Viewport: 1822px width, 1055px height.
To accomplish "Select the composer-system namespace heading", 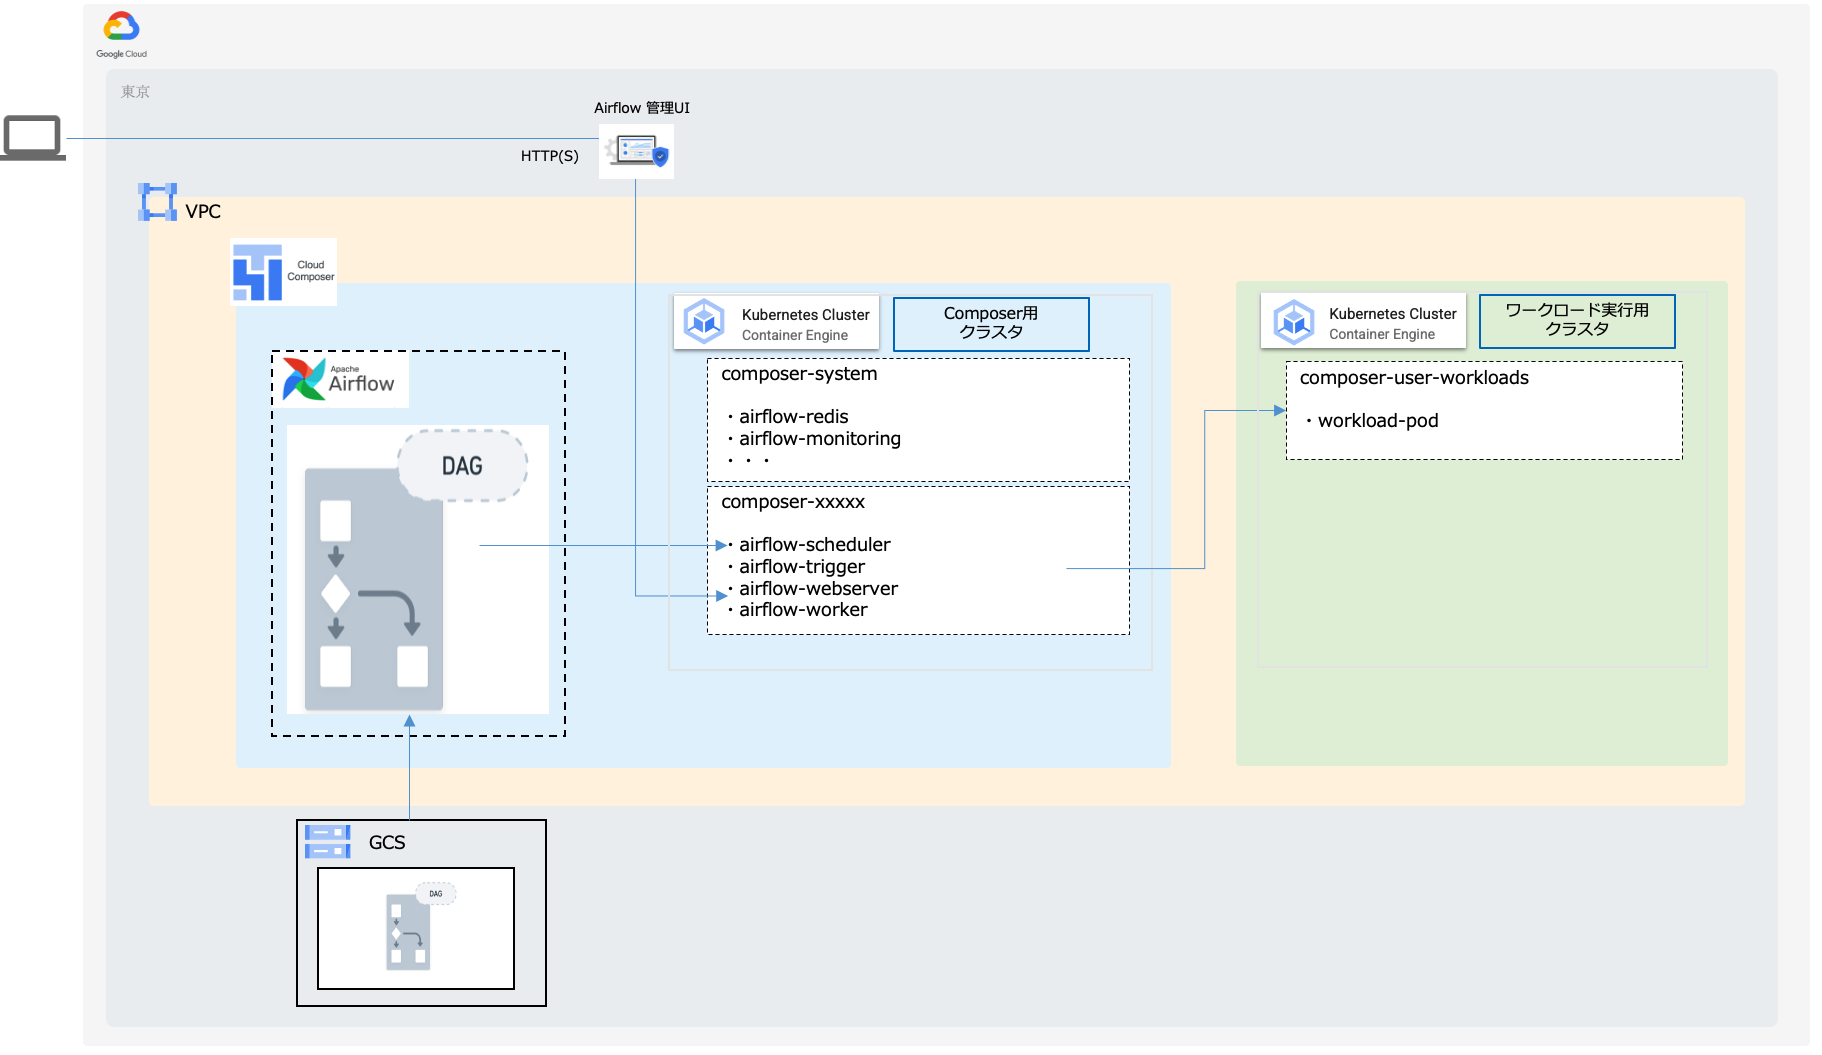I will click(799, 374).
